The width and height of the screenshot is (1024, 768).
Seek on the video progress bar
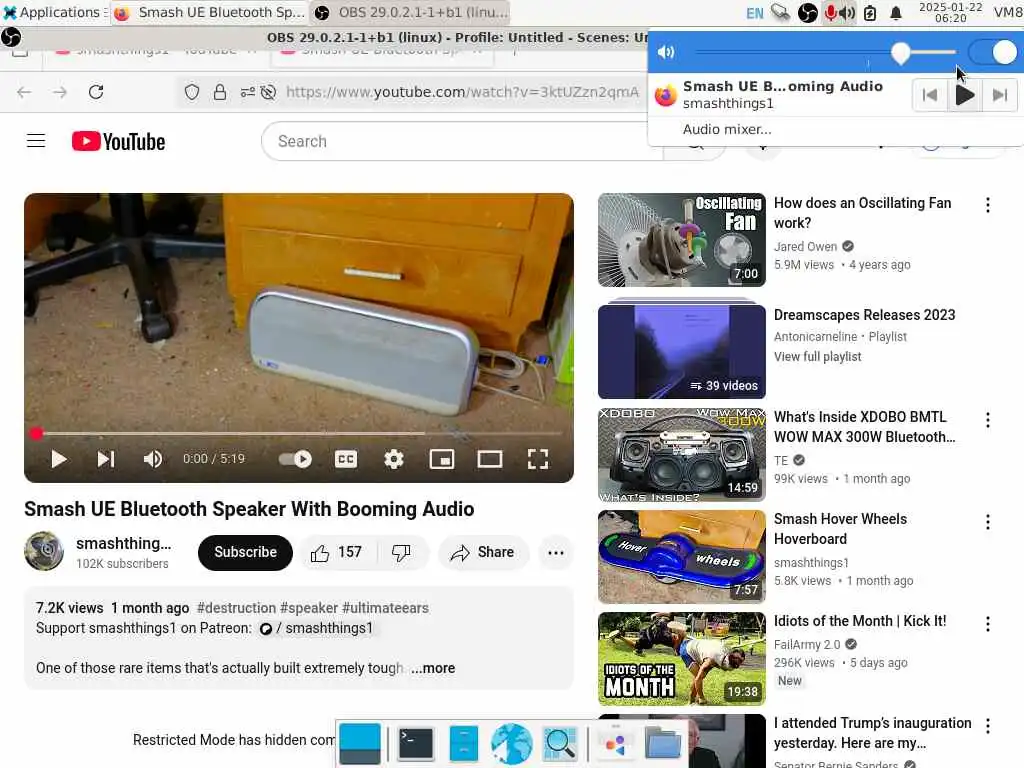(299, 433)
